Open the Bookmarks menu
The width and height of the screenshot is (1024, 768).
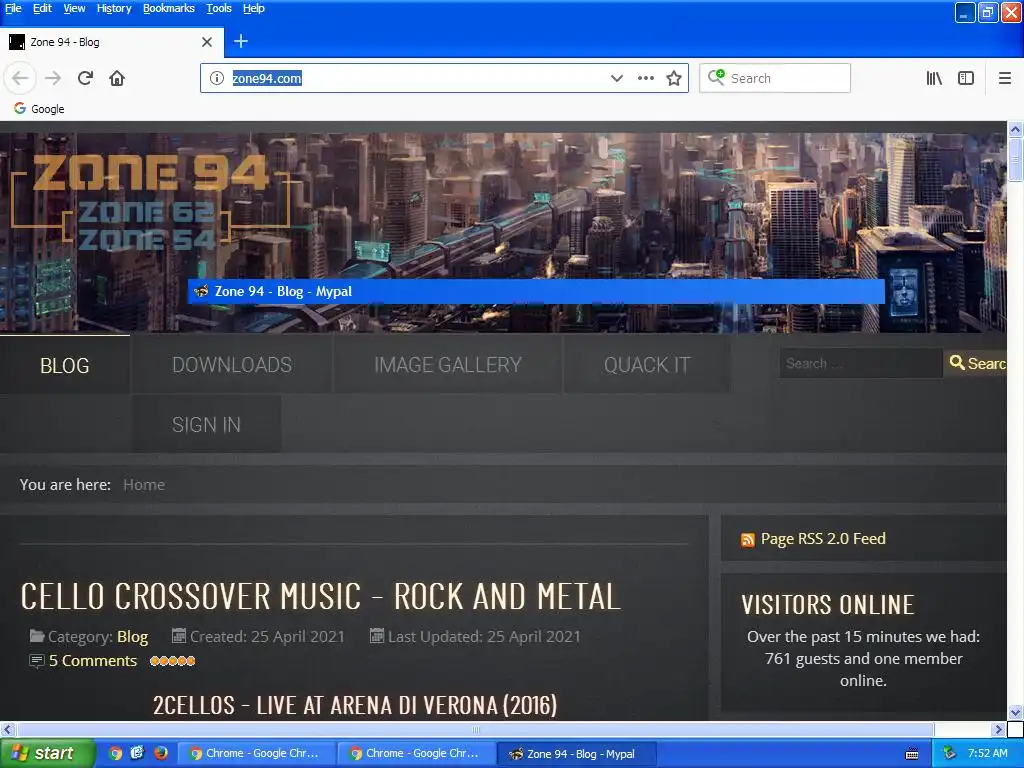tap(168, 8)
